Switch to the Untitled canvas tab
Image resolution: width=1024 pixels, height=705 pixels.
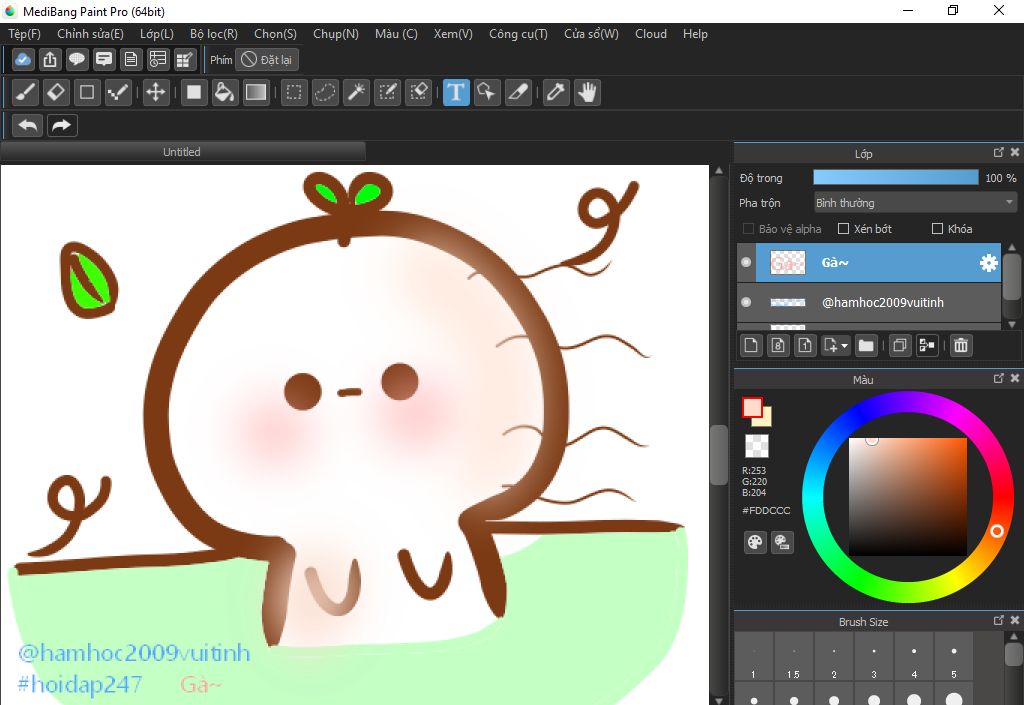182,152
